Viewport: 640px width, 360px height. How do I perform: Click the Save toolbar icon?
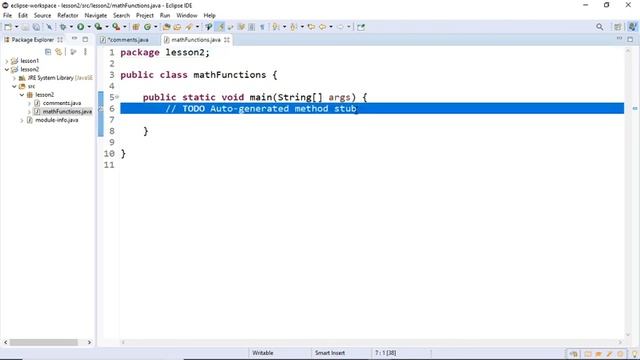tap(25, 27)
